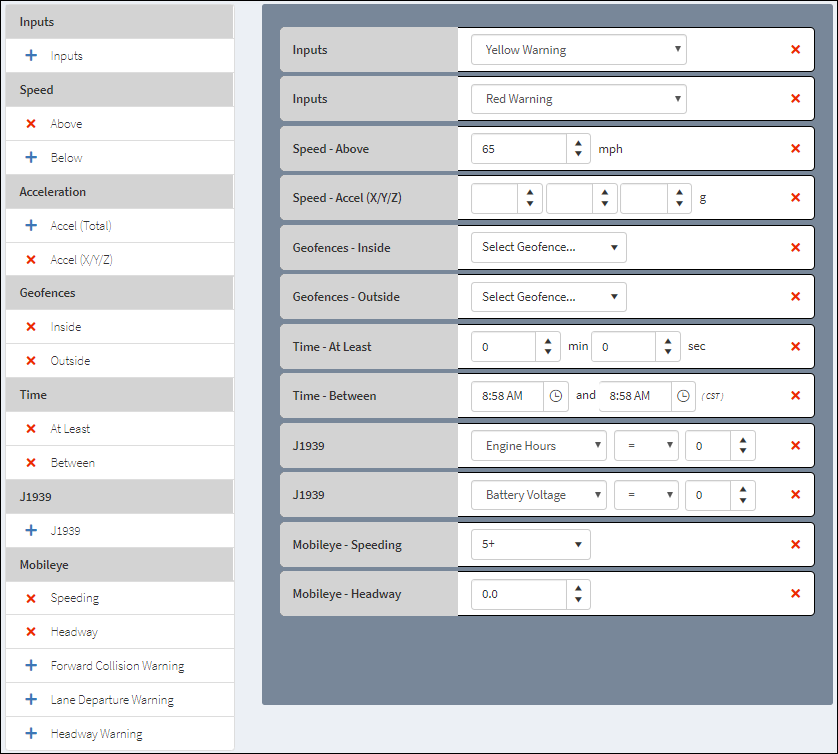Add an Inputs condition with the plus icon
Image resolution: width=838 pixels, height=754 pixels.
click(x=31, y=55)
